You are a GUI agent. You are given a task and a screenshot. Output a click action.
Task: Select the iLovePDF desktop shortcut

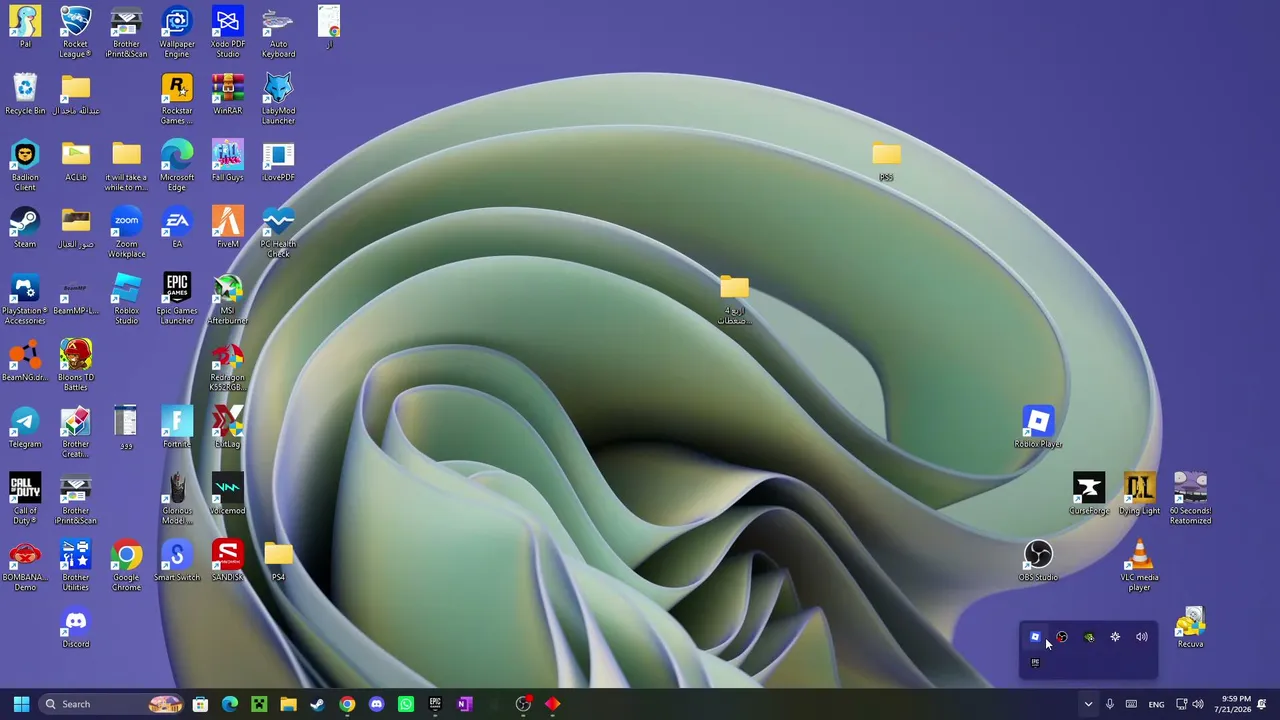click(x=278, y=161)
